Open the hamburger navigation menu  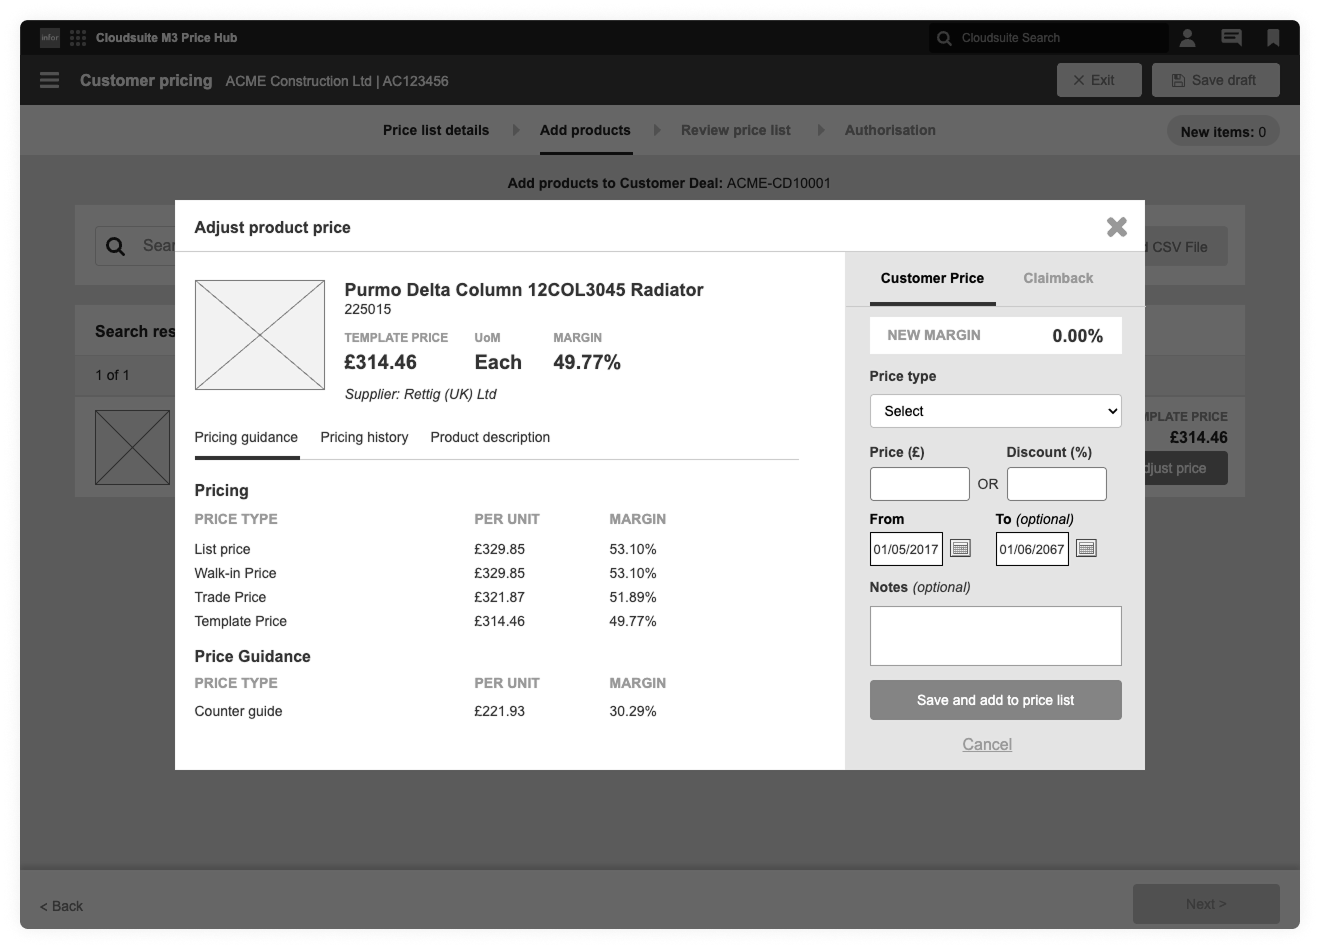tap(49, 80)
